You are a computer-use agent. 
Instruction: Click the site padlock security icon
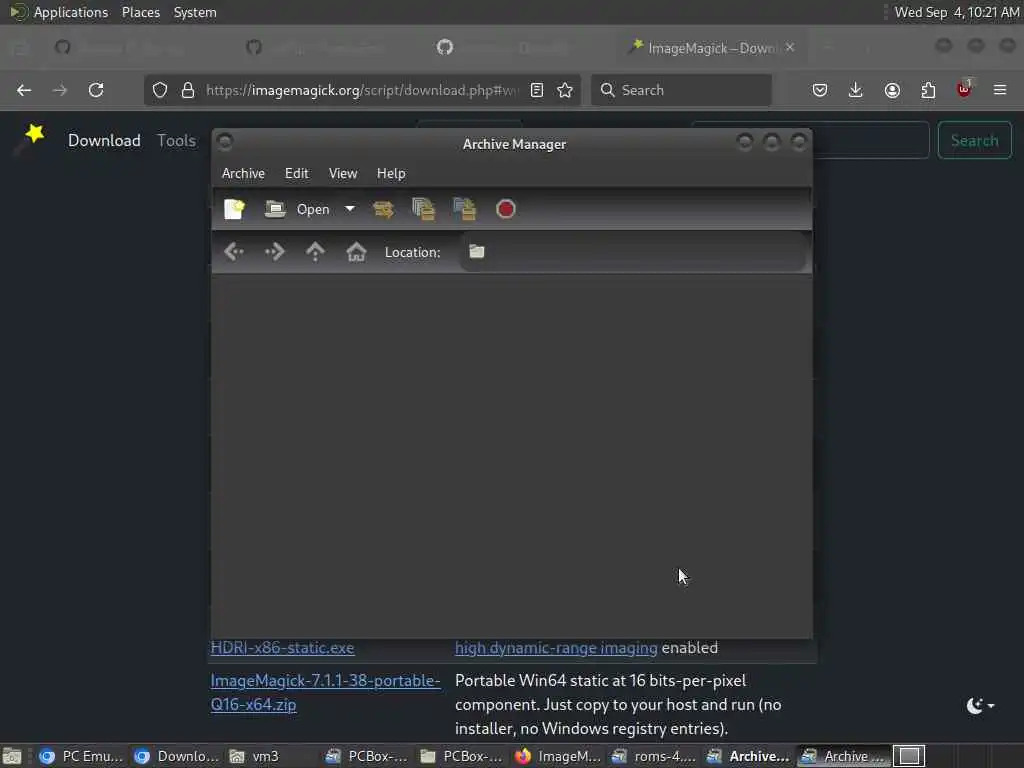tap(188, 90)
